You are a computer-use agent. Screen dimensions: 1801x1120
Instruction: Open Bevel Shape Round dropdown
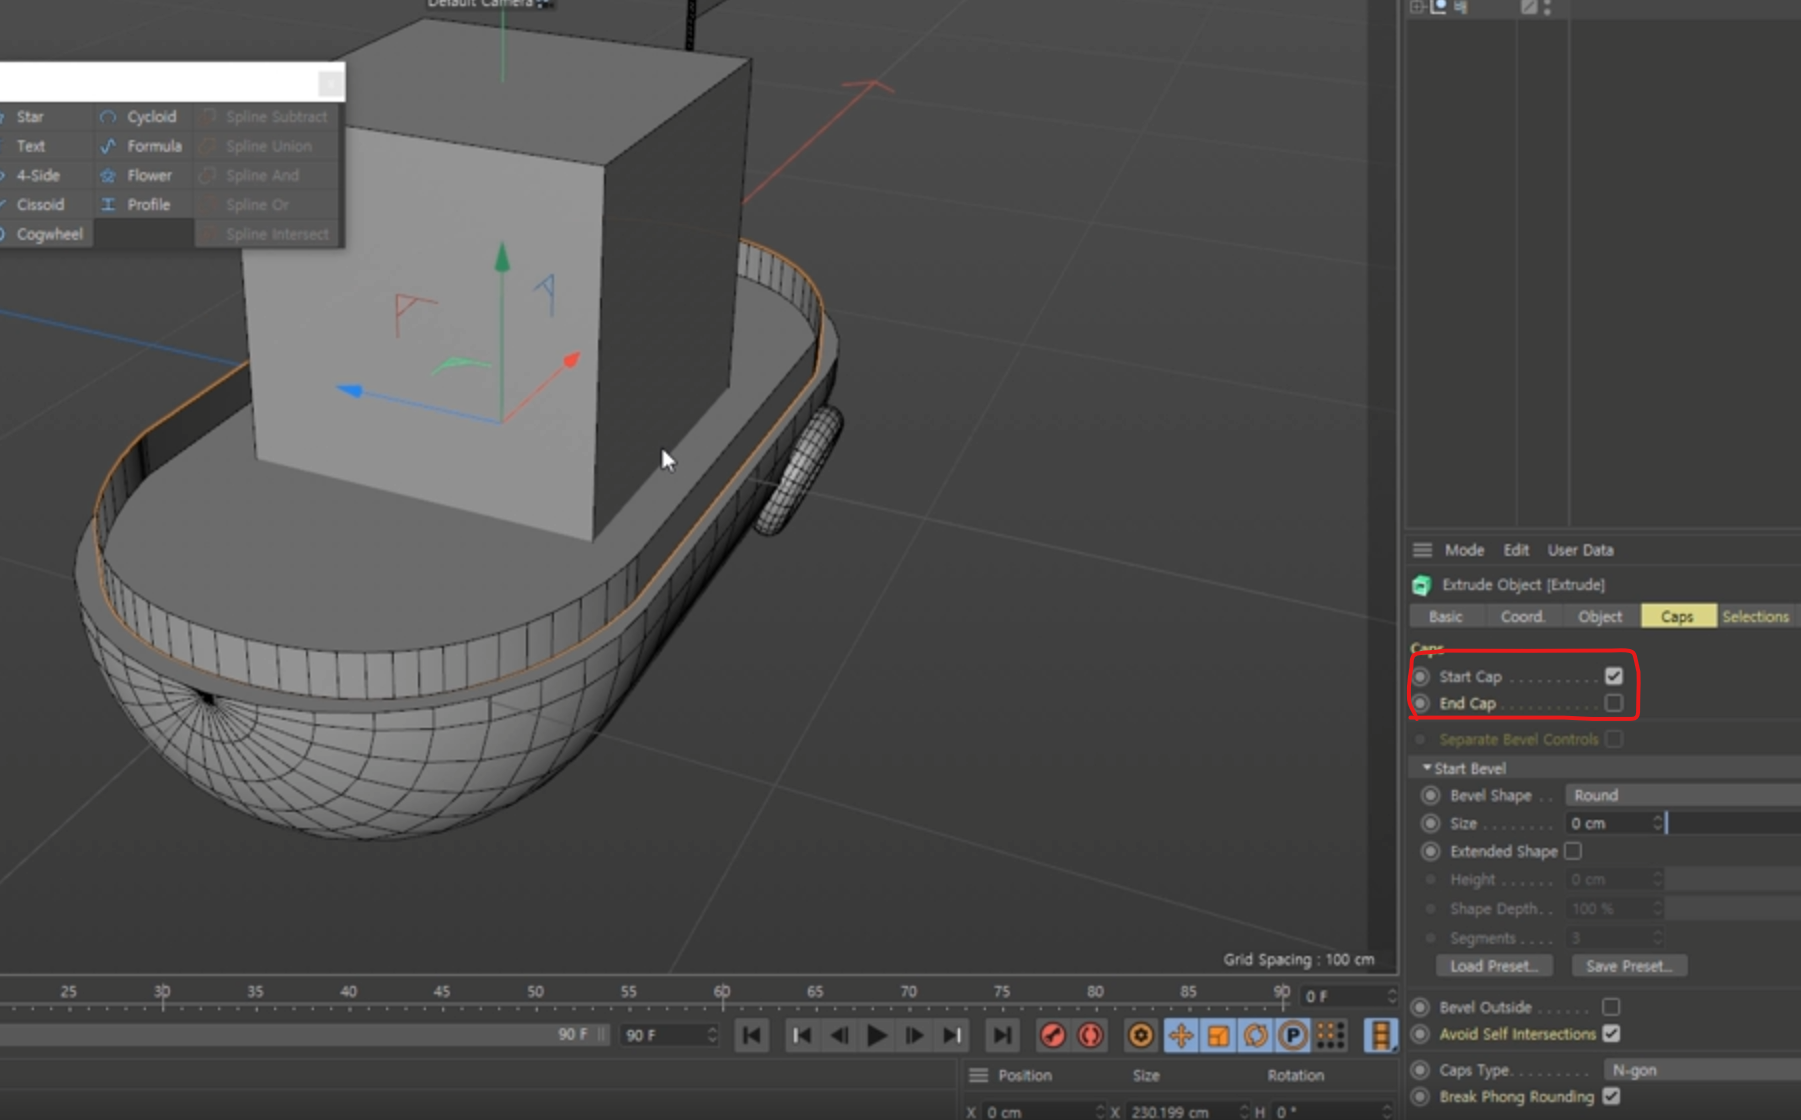1682,795
